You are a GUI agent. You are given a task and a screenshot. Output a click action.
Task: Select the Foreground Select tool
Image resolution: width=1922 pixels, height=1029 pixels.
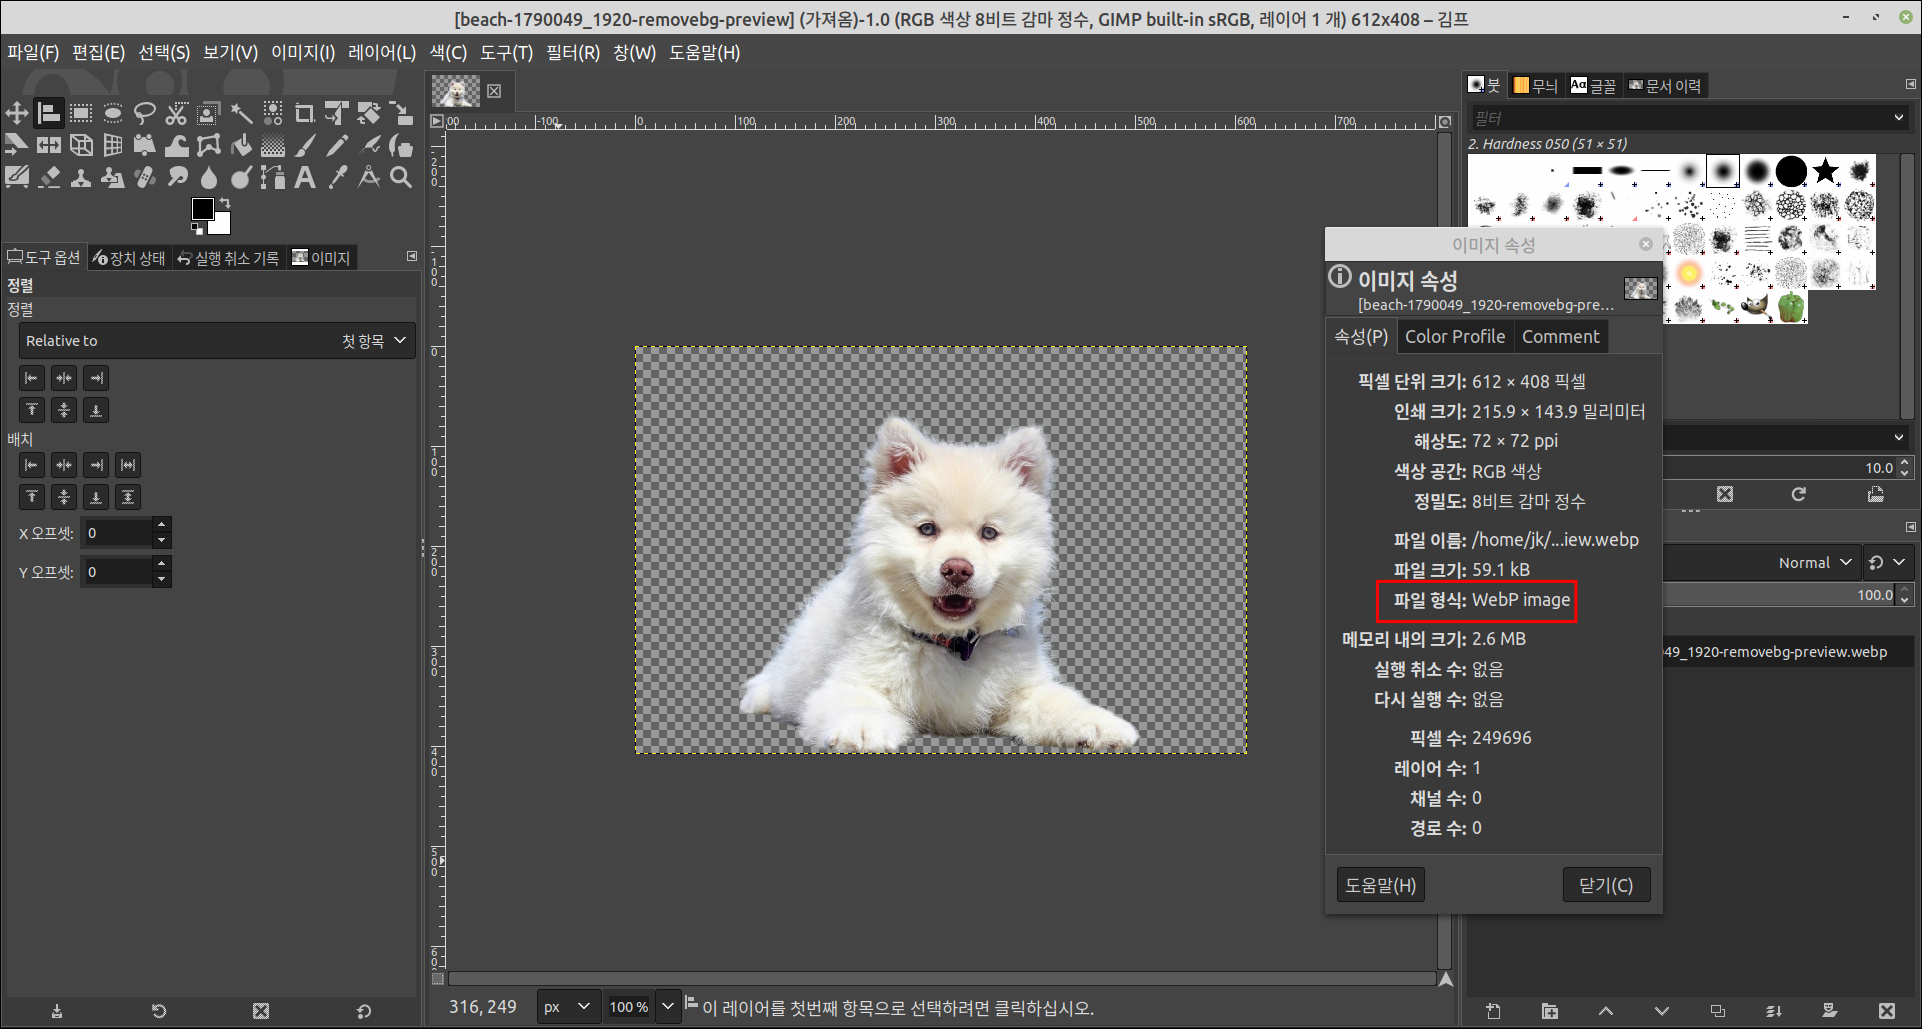209,113
